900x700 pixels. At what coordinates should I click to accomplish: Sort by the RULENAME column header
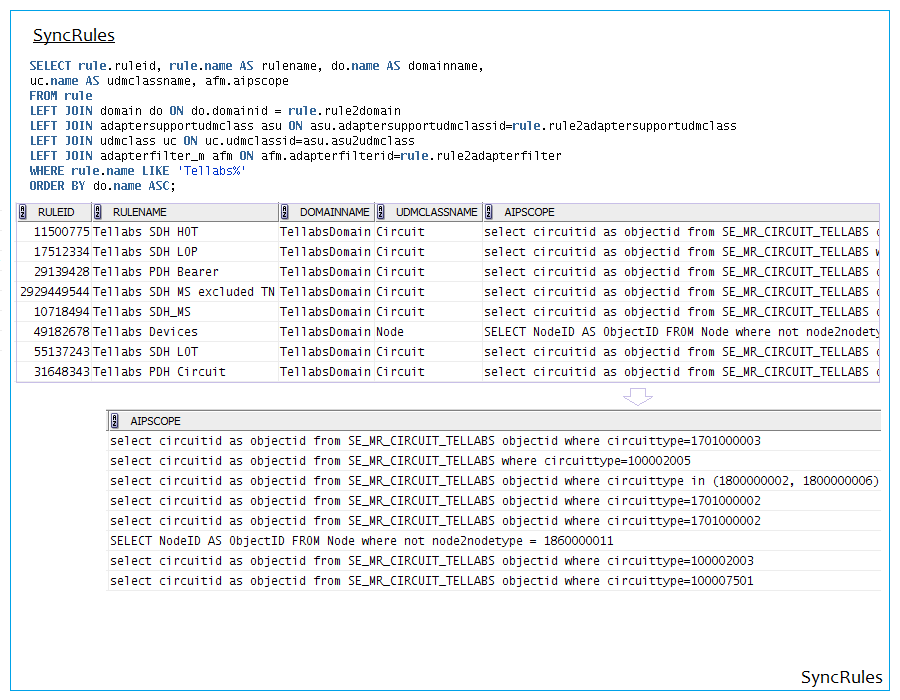click(140, 212)
